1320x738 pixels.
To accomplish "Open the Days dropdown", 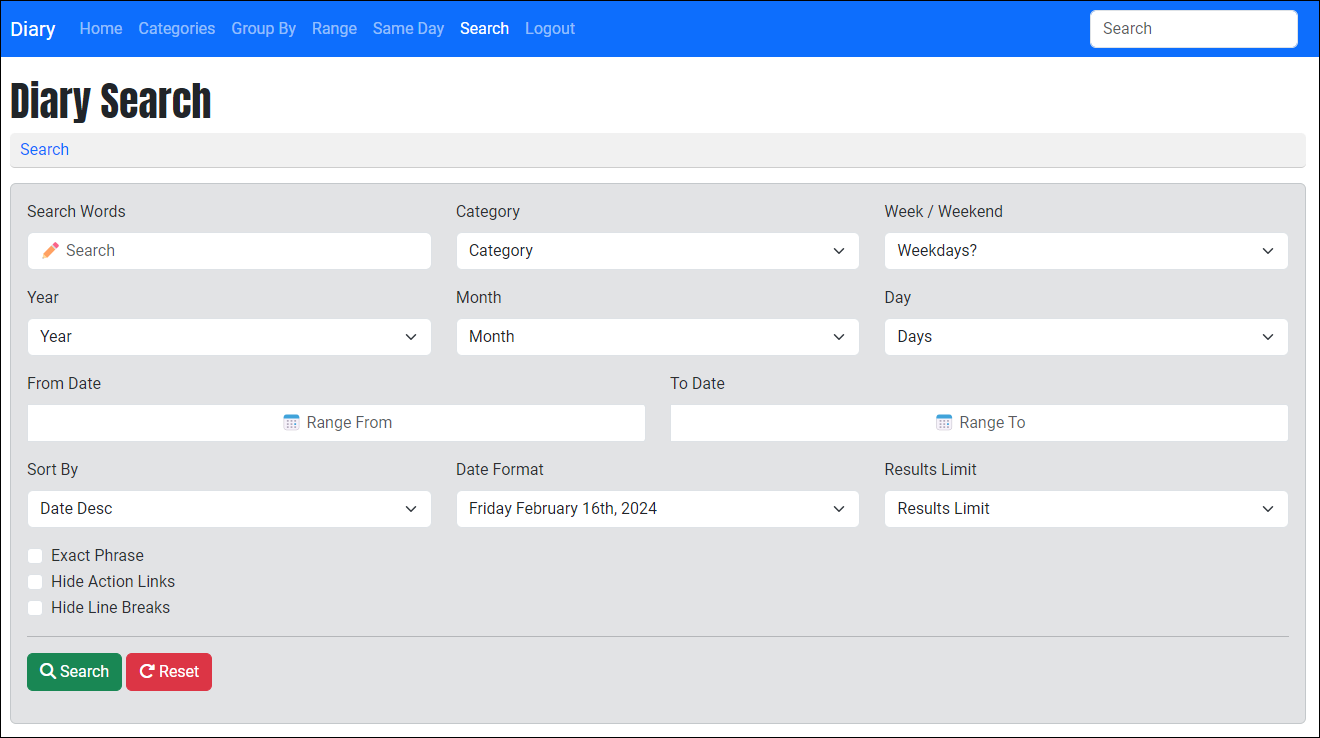I will pos(1086,337).
